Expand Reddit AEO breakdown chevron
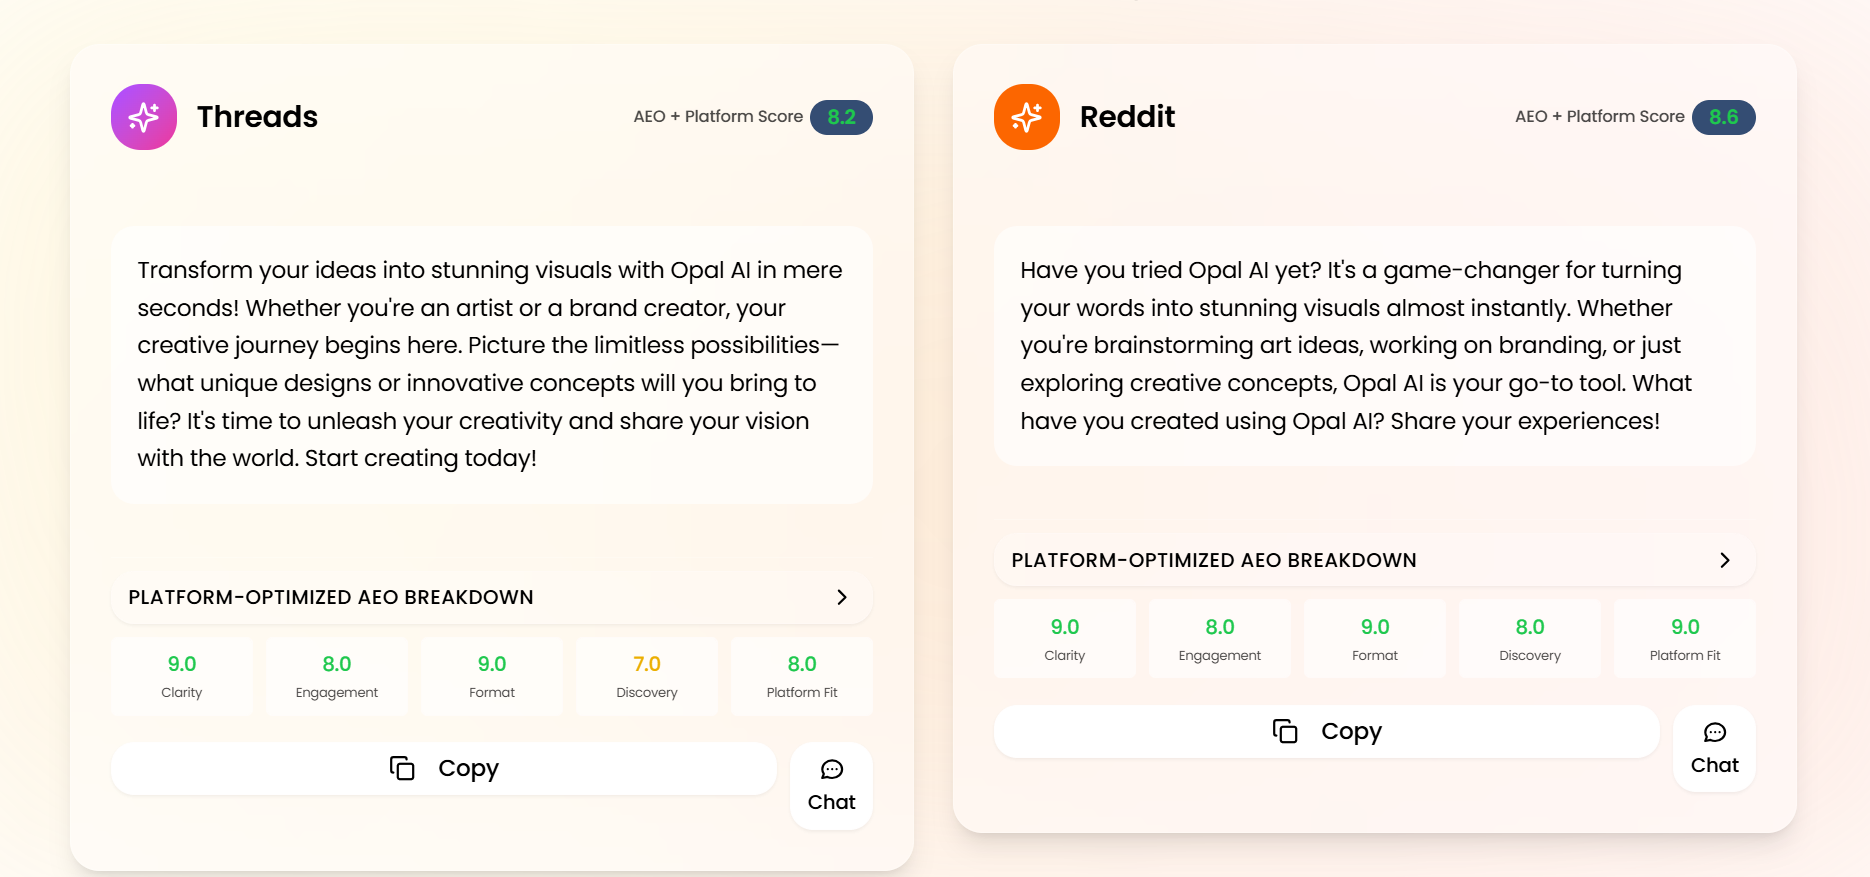1870x877 pixels. tap(1724, 560)
